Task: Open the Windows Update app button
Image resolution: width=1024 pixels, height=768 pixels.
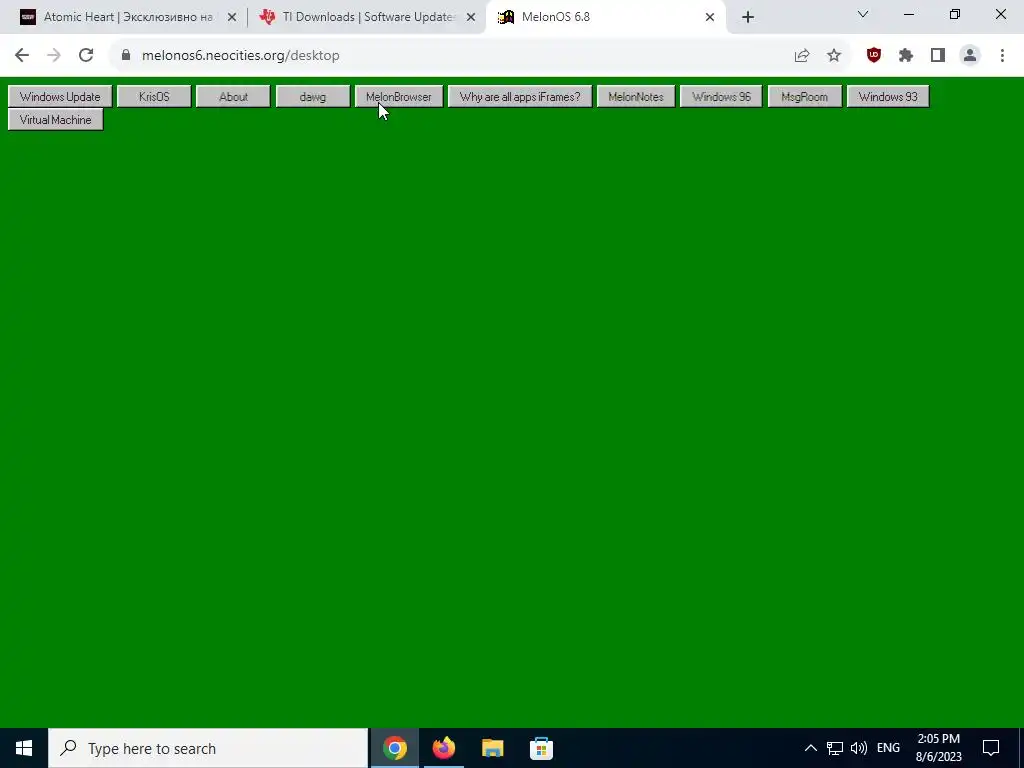Action: pos(60,97)
